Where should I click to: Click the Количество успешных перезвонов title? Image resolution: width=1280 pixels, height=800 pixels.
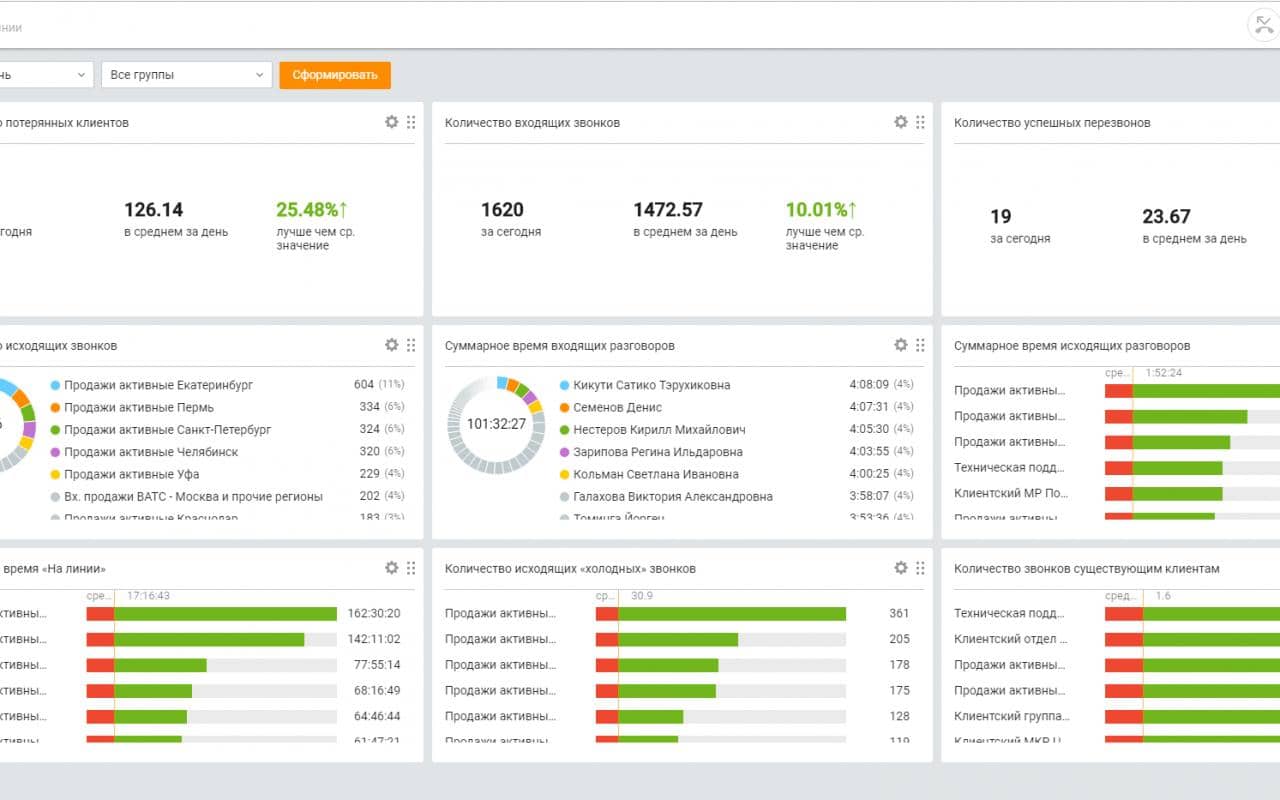click(1052, 123)
